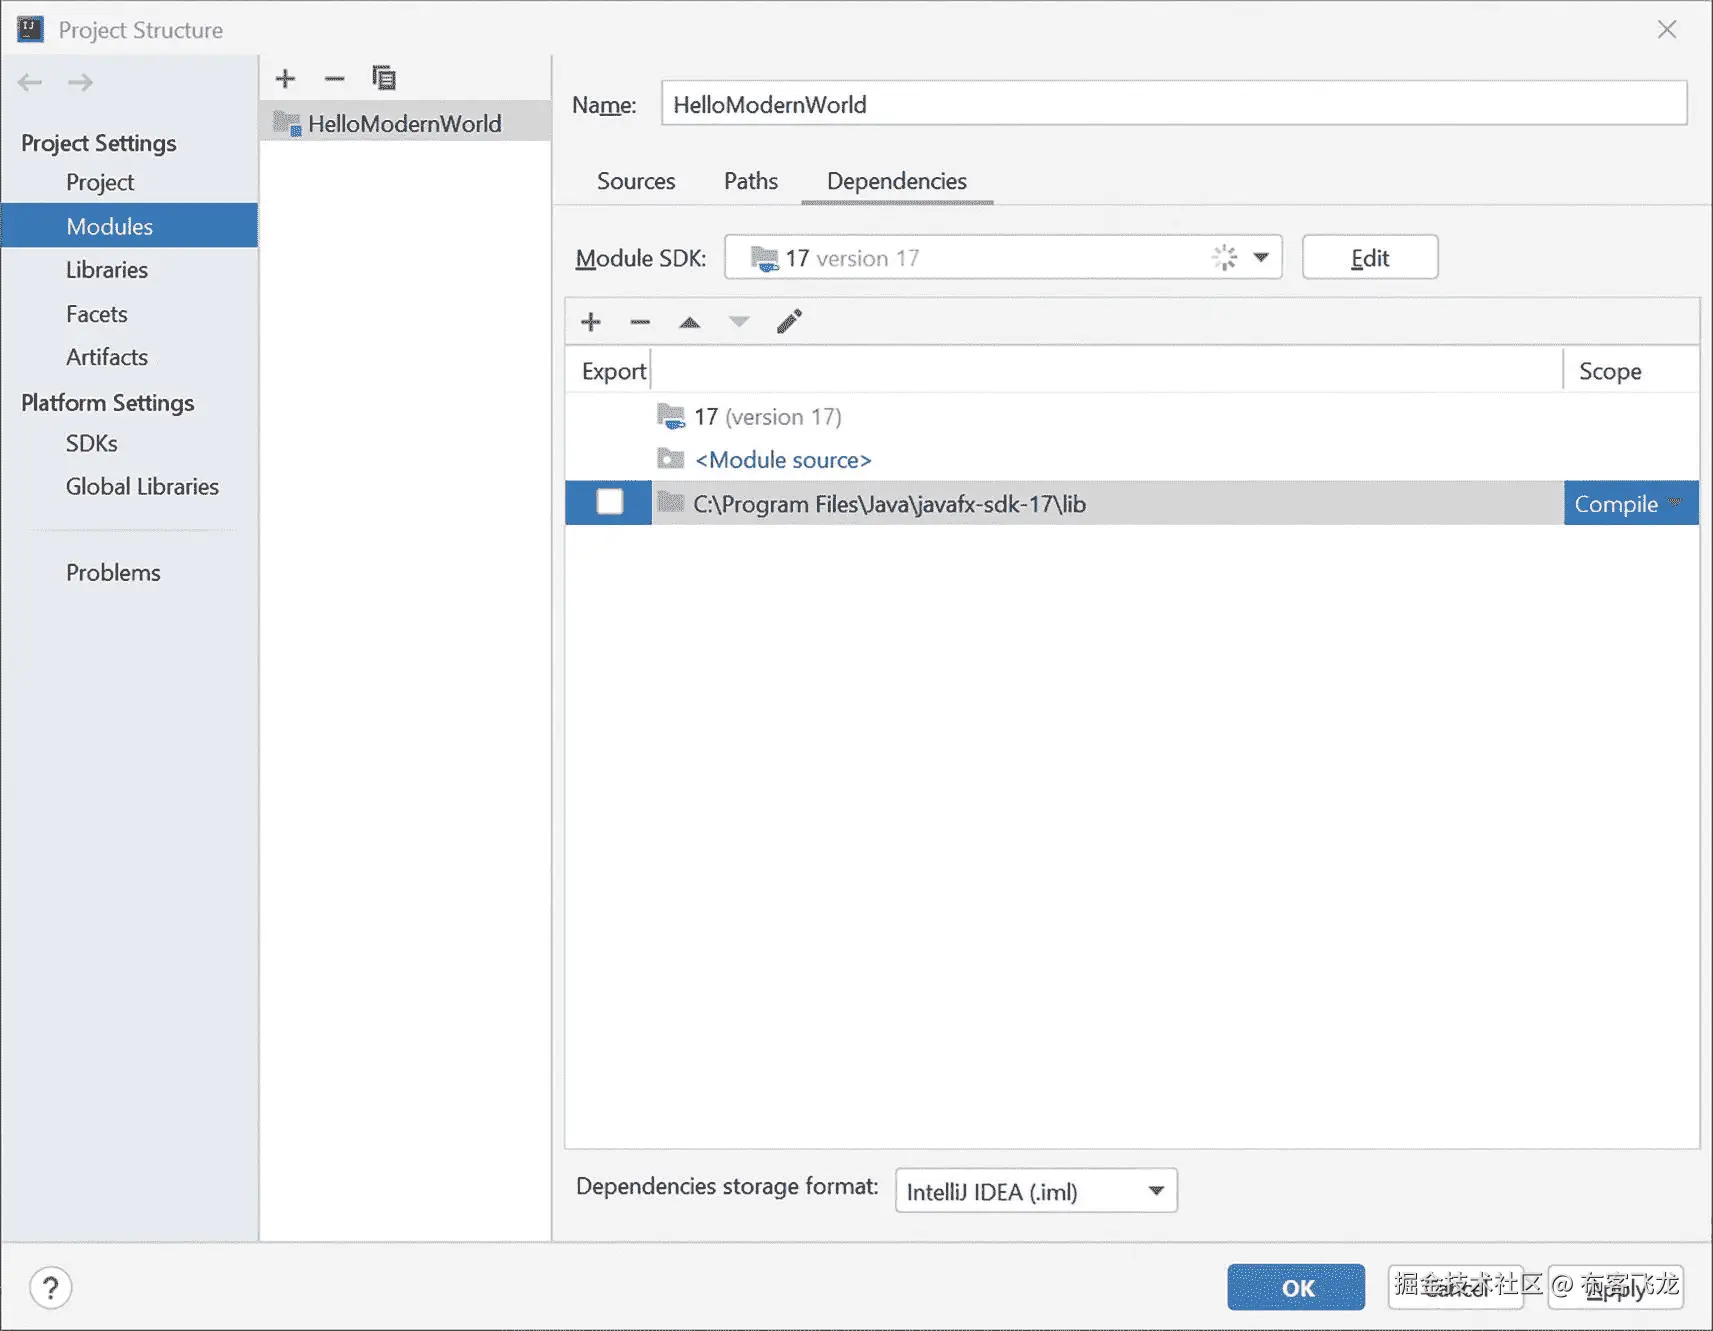
Task: Show the Problems list
Action: click(x=113, y=573)
